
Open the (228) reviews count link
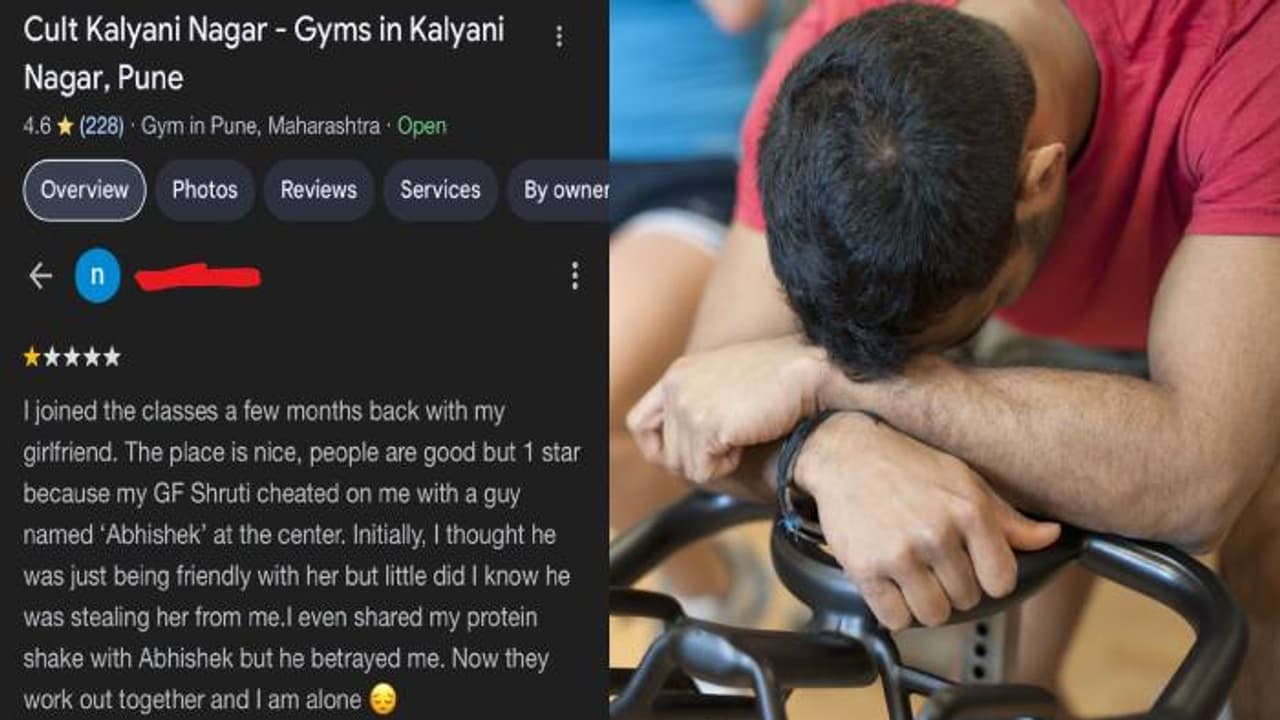point(101,127)
